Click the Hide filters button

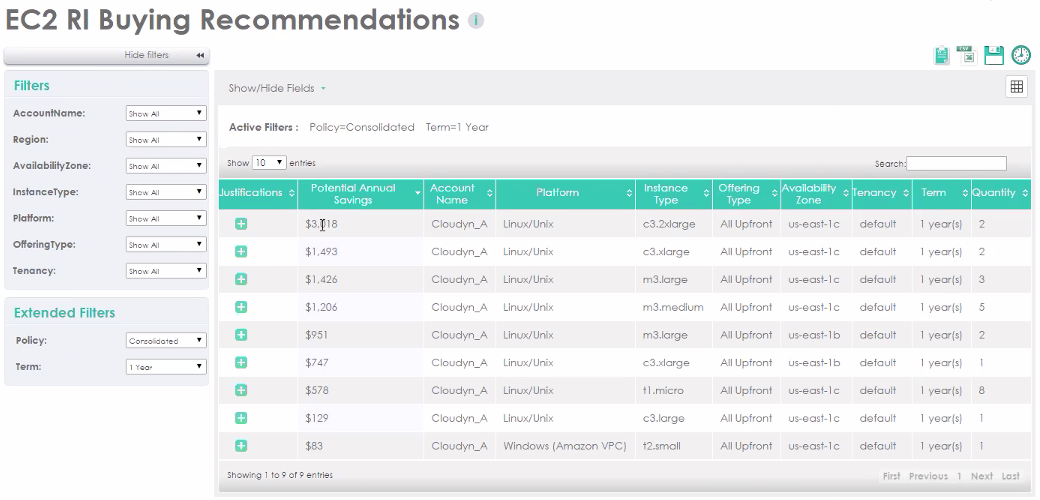pos(107,55)
